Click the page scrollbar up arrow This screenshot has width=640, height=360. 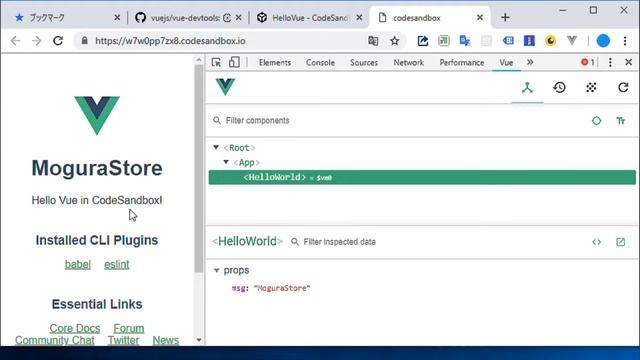click(199, 60)
